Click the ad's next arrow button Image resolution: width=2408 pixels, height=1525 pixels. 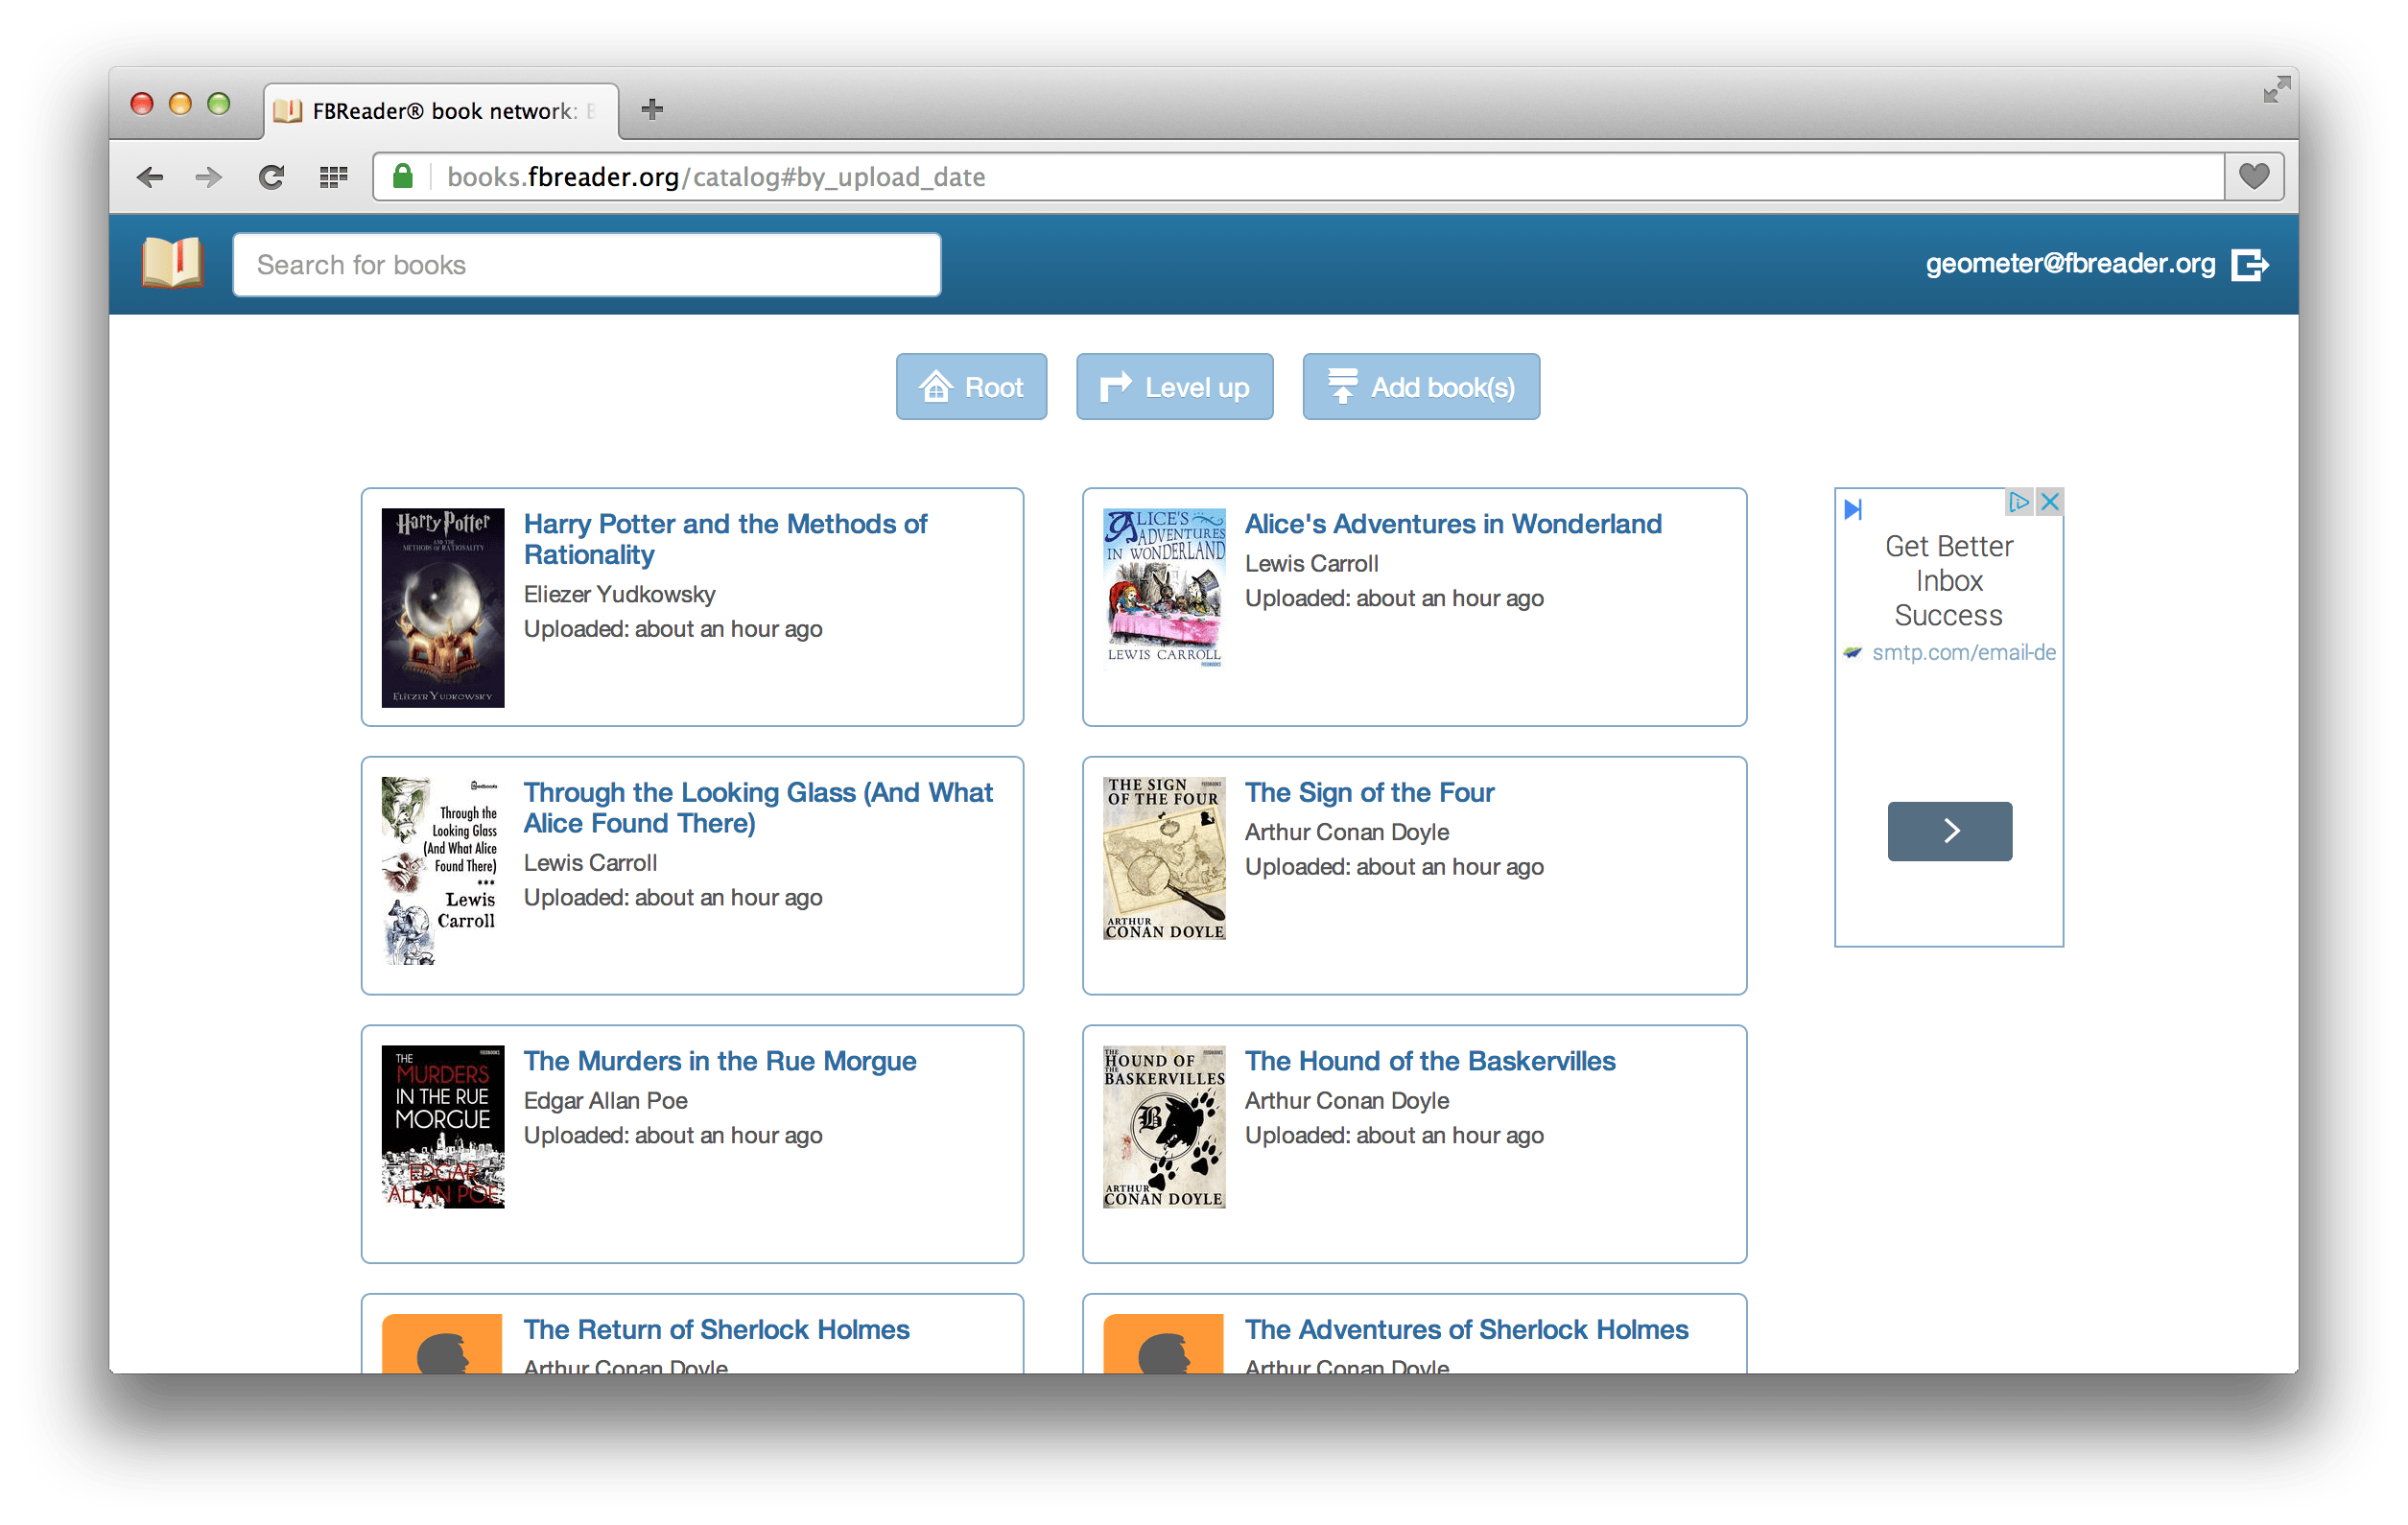click(1949, 831)
